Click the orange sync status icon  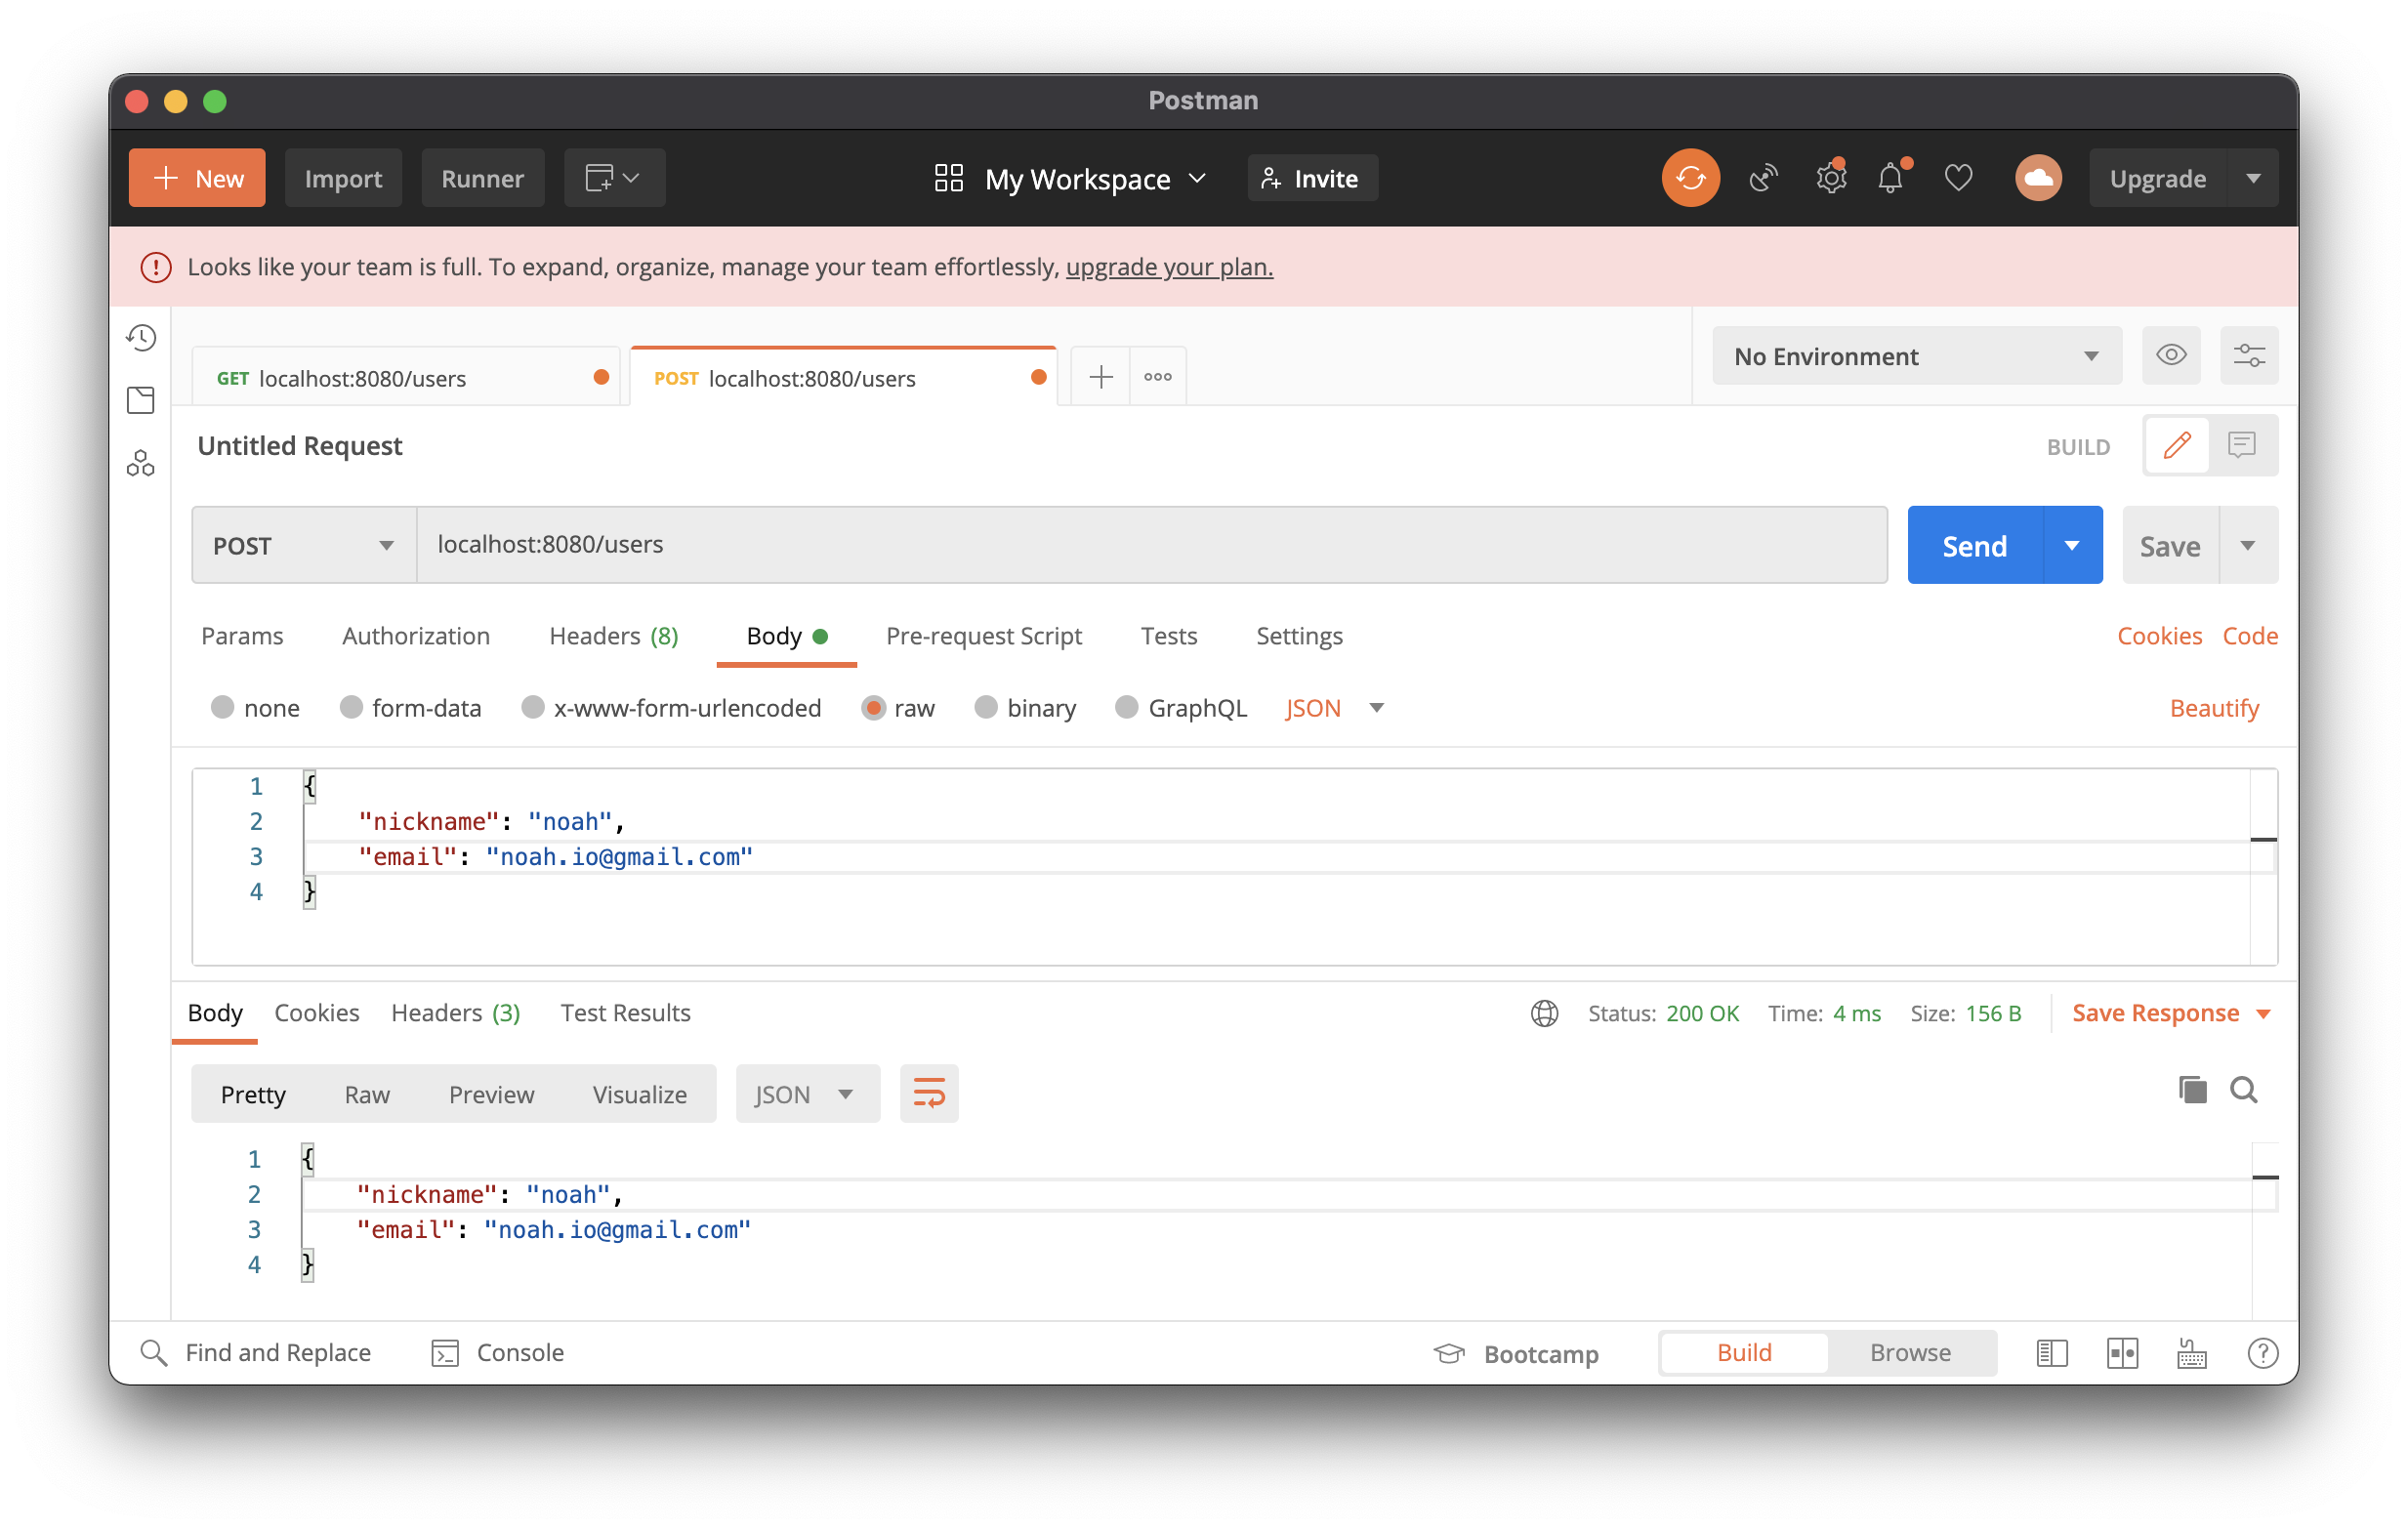pyautogui.click(x=1690, y=179)
